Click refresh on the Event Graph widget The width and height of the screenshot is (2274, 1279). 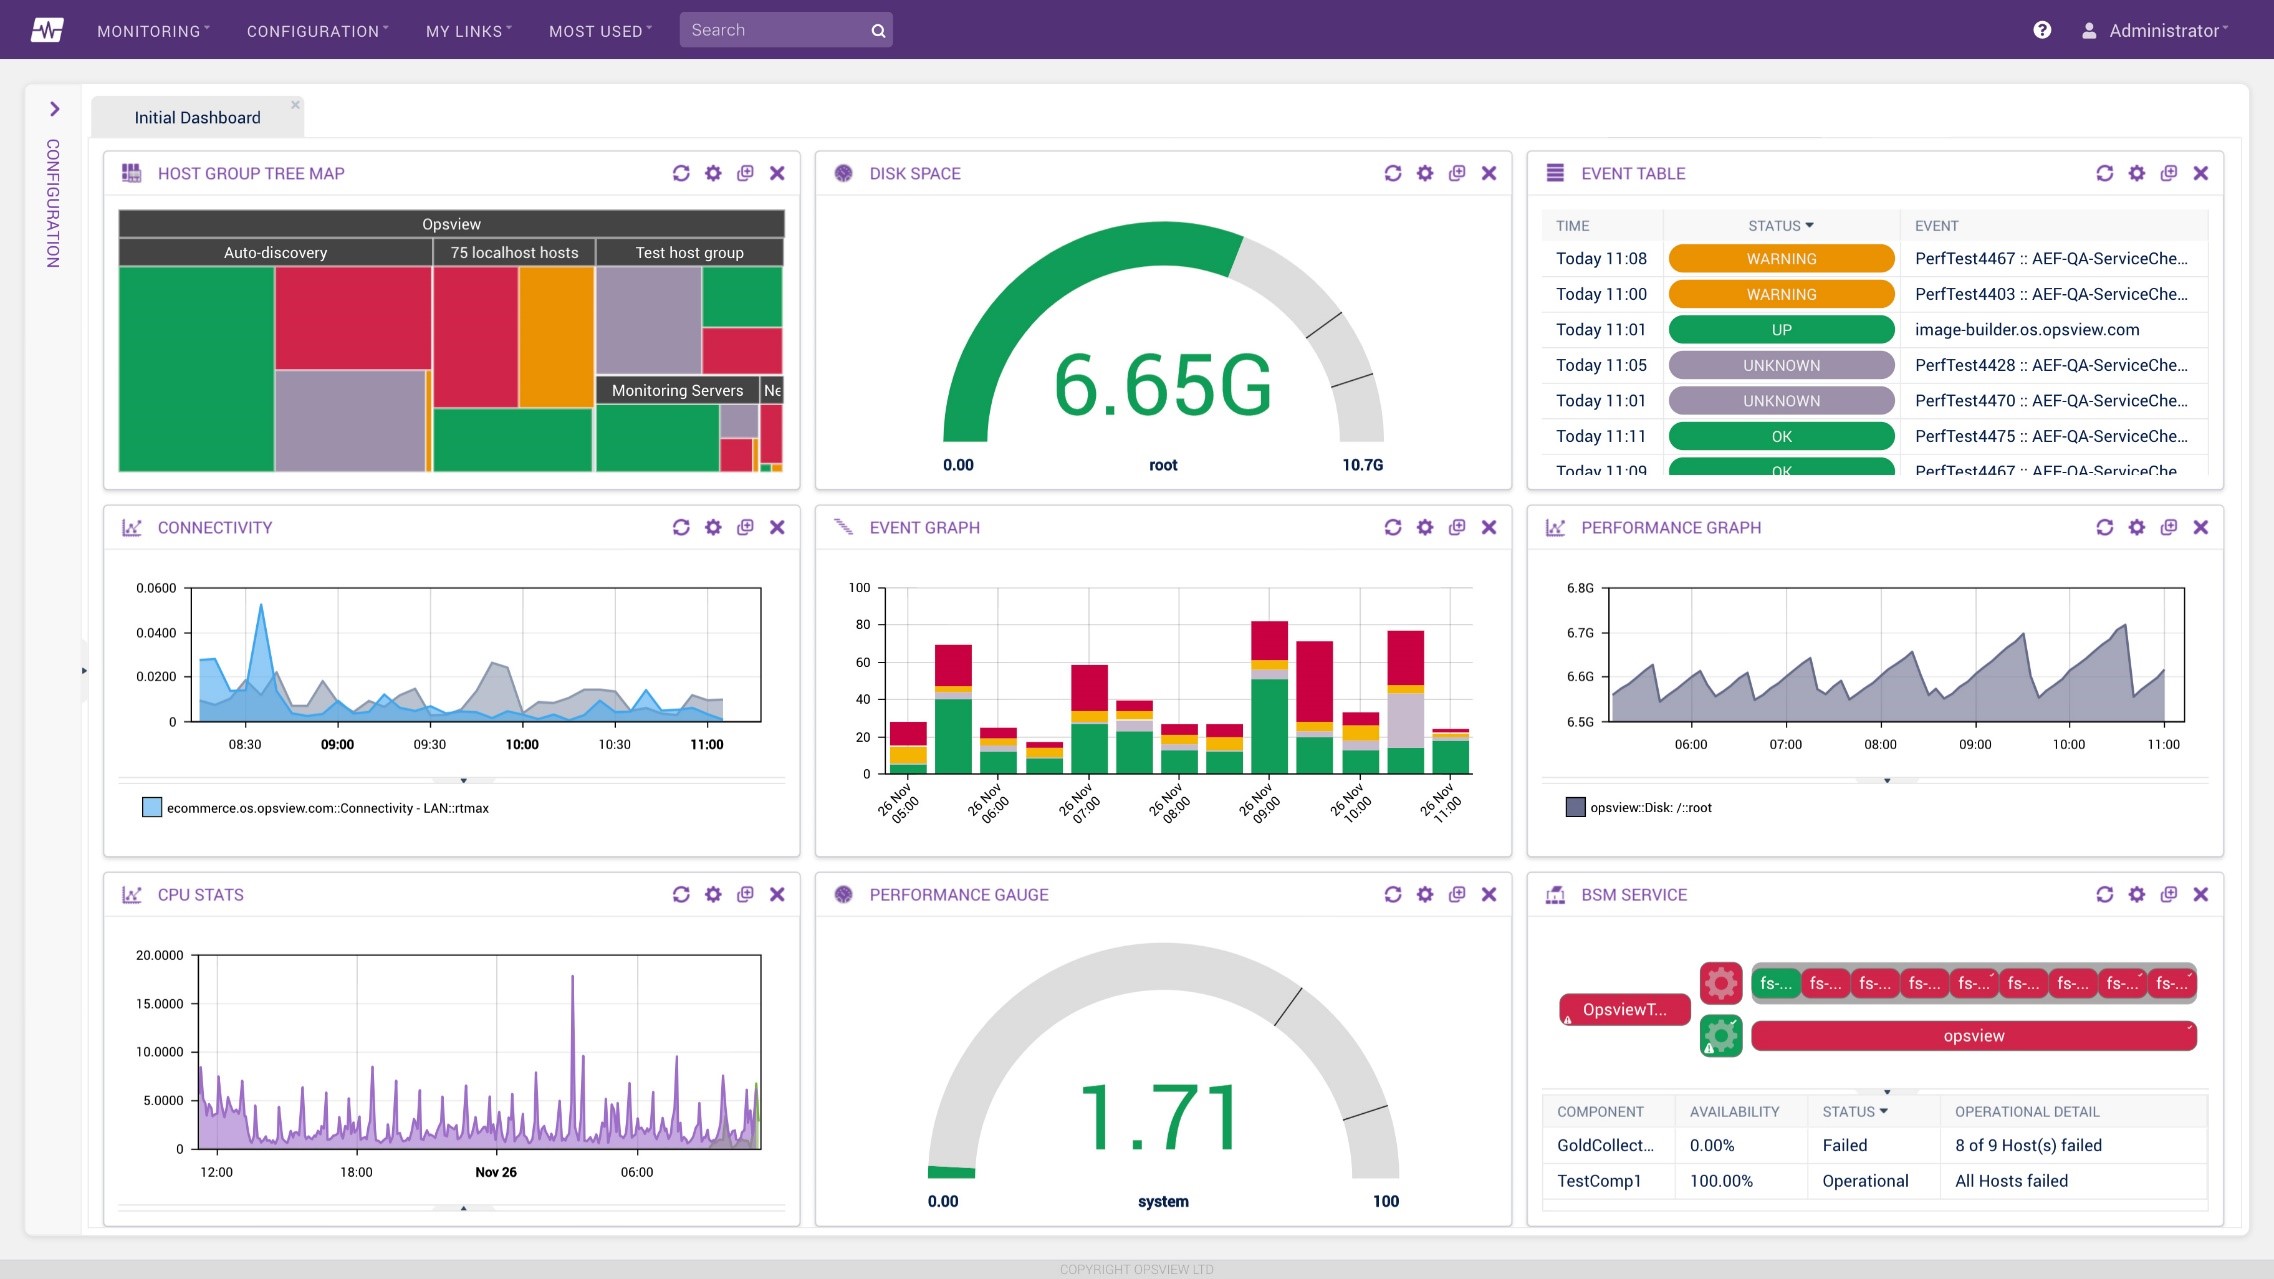(x=1393, y=528)
